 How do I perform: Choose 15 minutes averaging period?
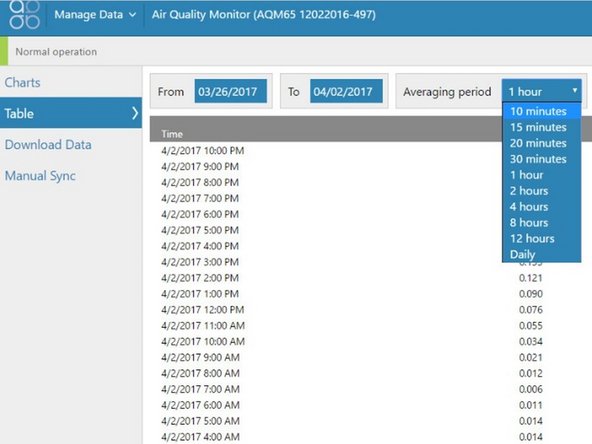pyautogui.click(x=541, y=127)
